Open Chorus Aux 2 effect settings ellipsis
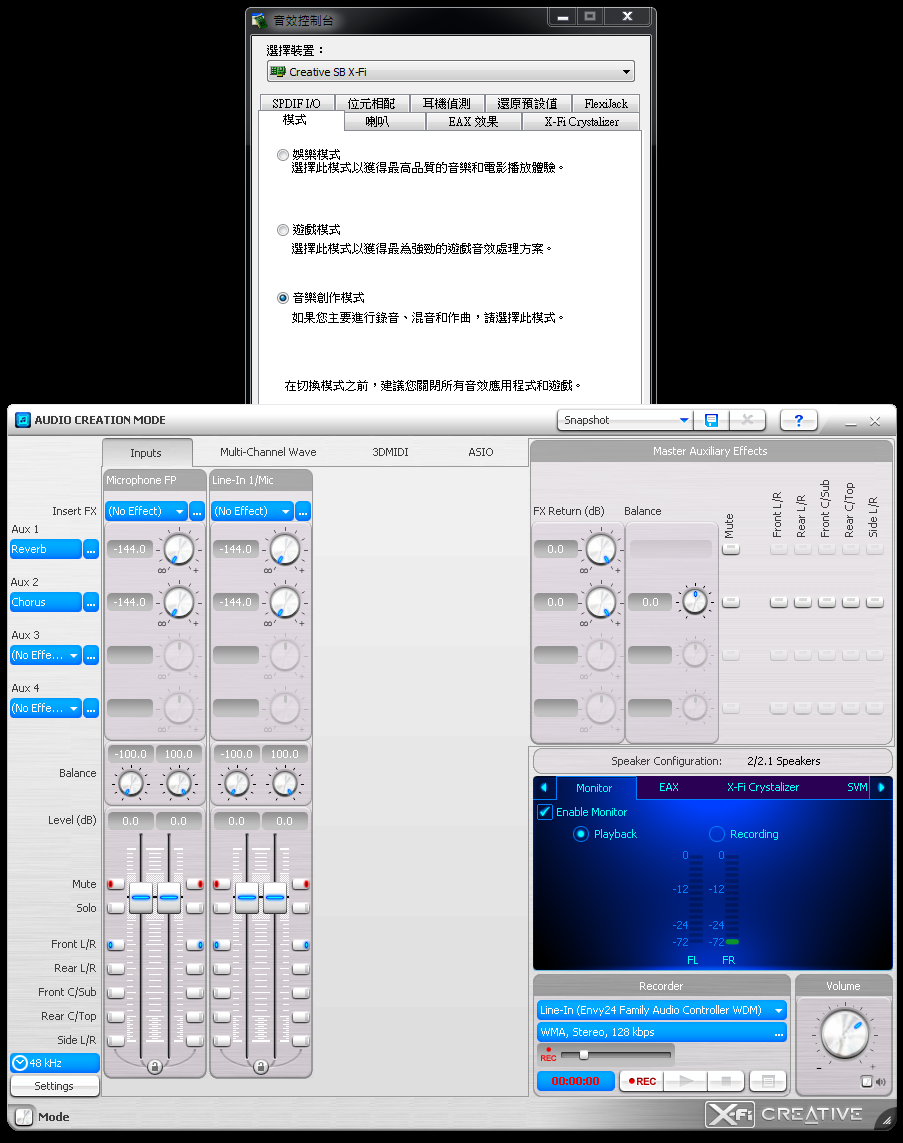 click(x=90, y=602)
